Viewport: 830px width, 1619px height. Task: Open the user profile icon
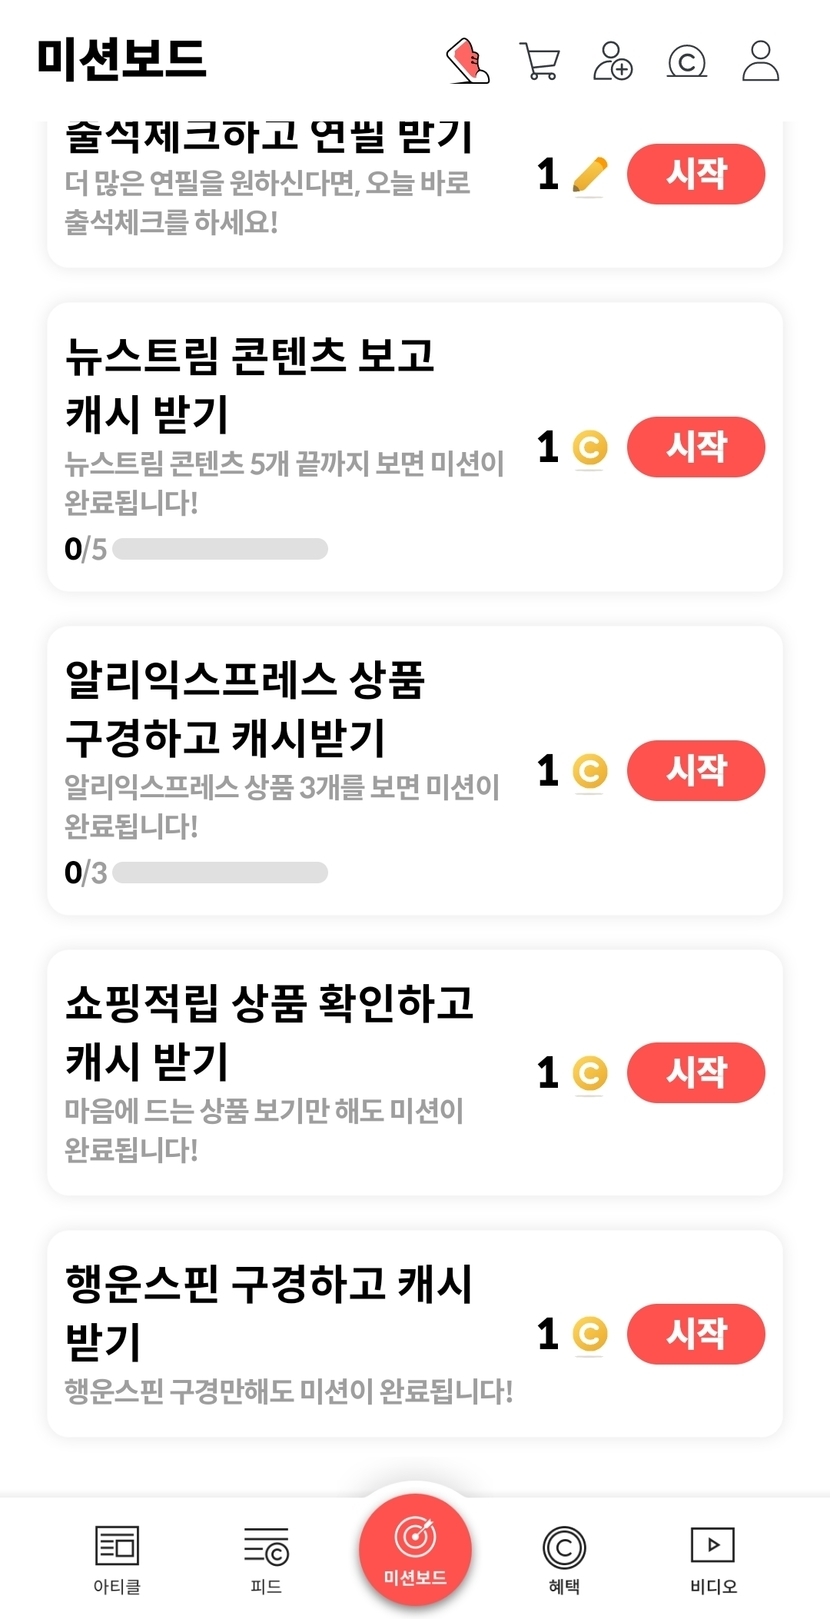(x=760, y=61)
